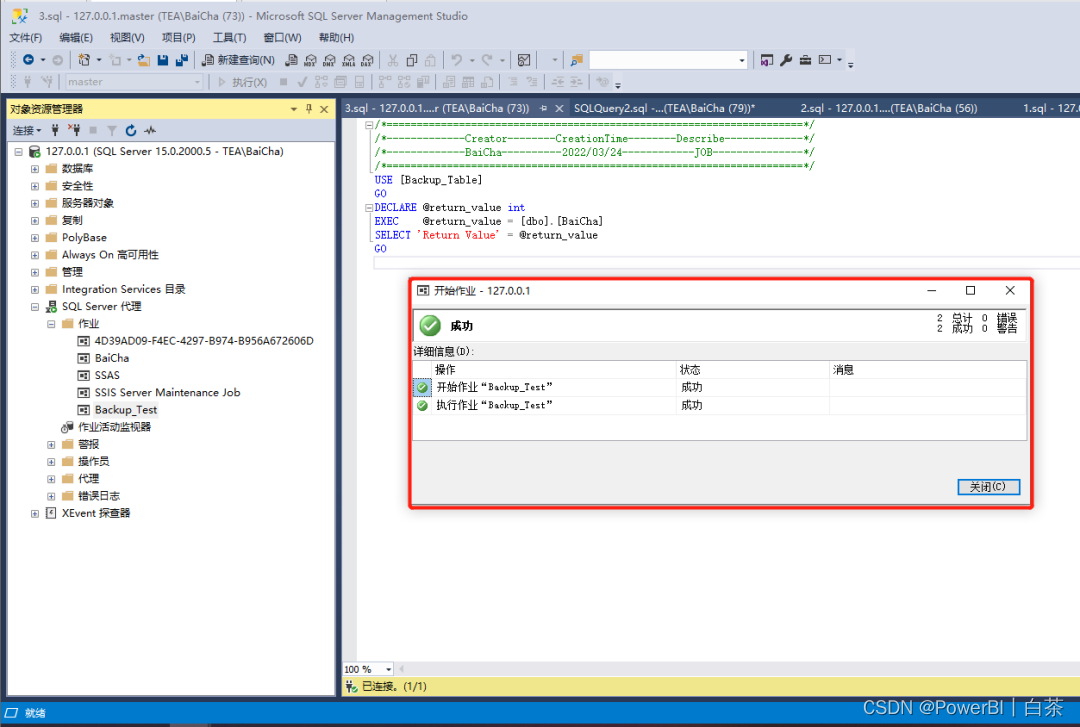Image resolution: width=1080 pixels, height=727 pixels.
Task: Click the New Query toolbar button
Action: [238, 61]
